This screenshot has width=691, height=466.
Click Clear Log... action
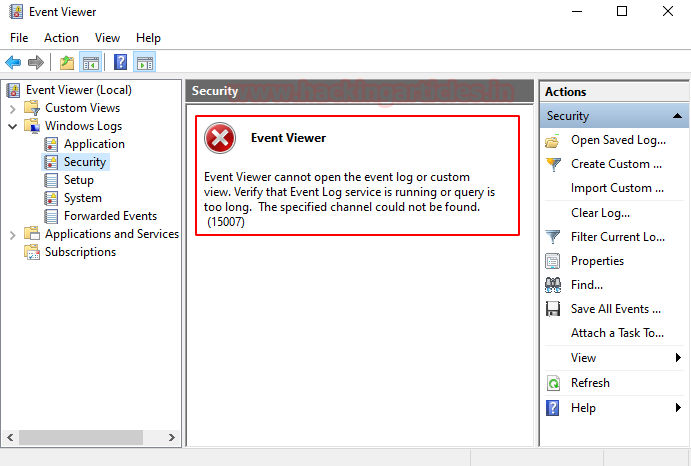coord(600,213)
